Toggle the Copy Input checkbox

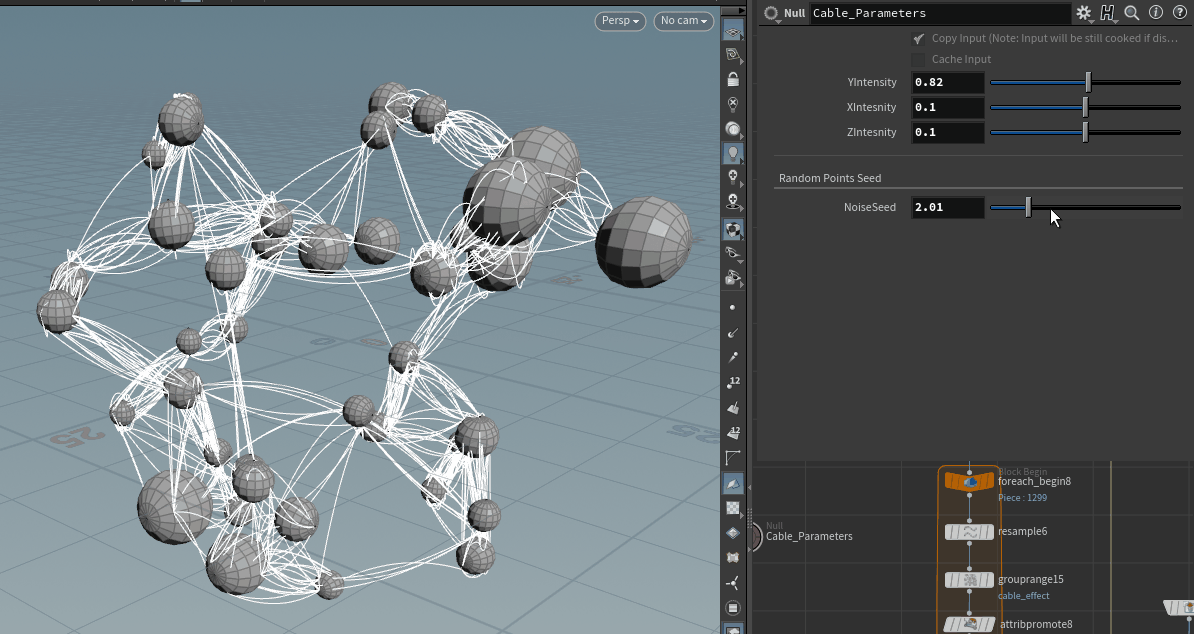click(918, 38)
